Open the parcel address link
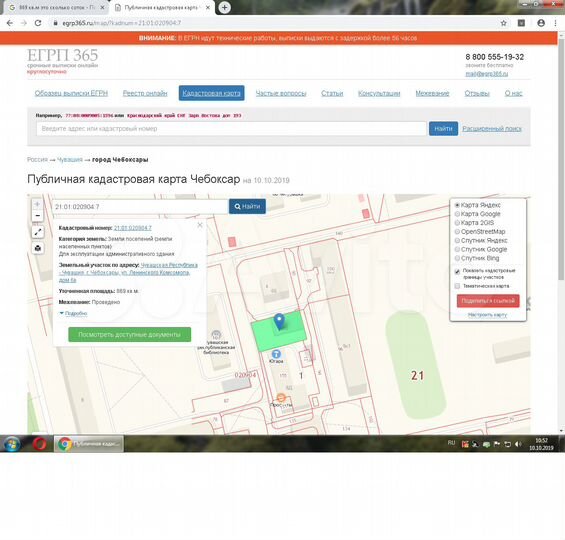 (x=128, y=272)
